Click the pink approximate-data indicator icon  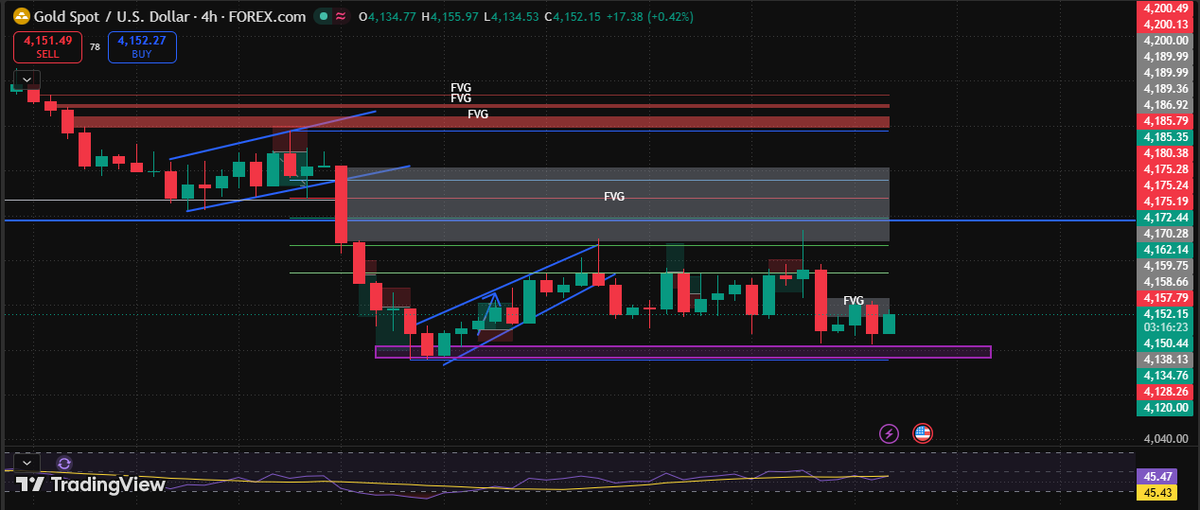pos(342,17)
